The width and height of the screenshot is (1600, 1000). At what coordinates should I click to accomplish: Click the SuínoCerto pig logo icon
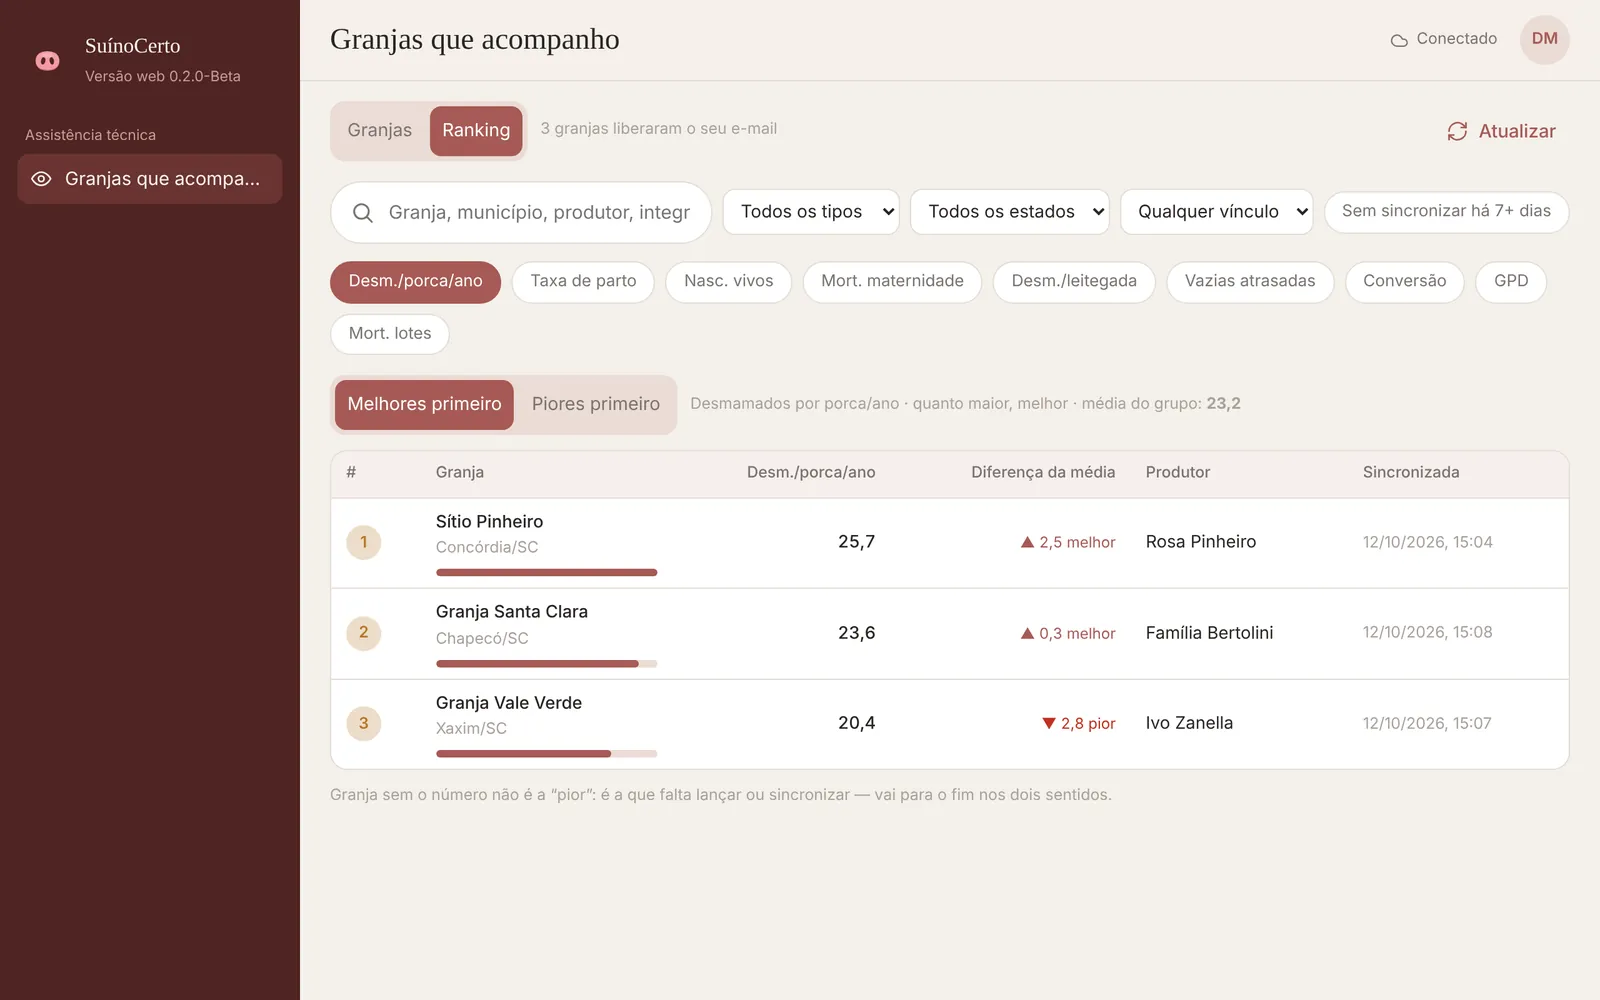pos(47,61)
